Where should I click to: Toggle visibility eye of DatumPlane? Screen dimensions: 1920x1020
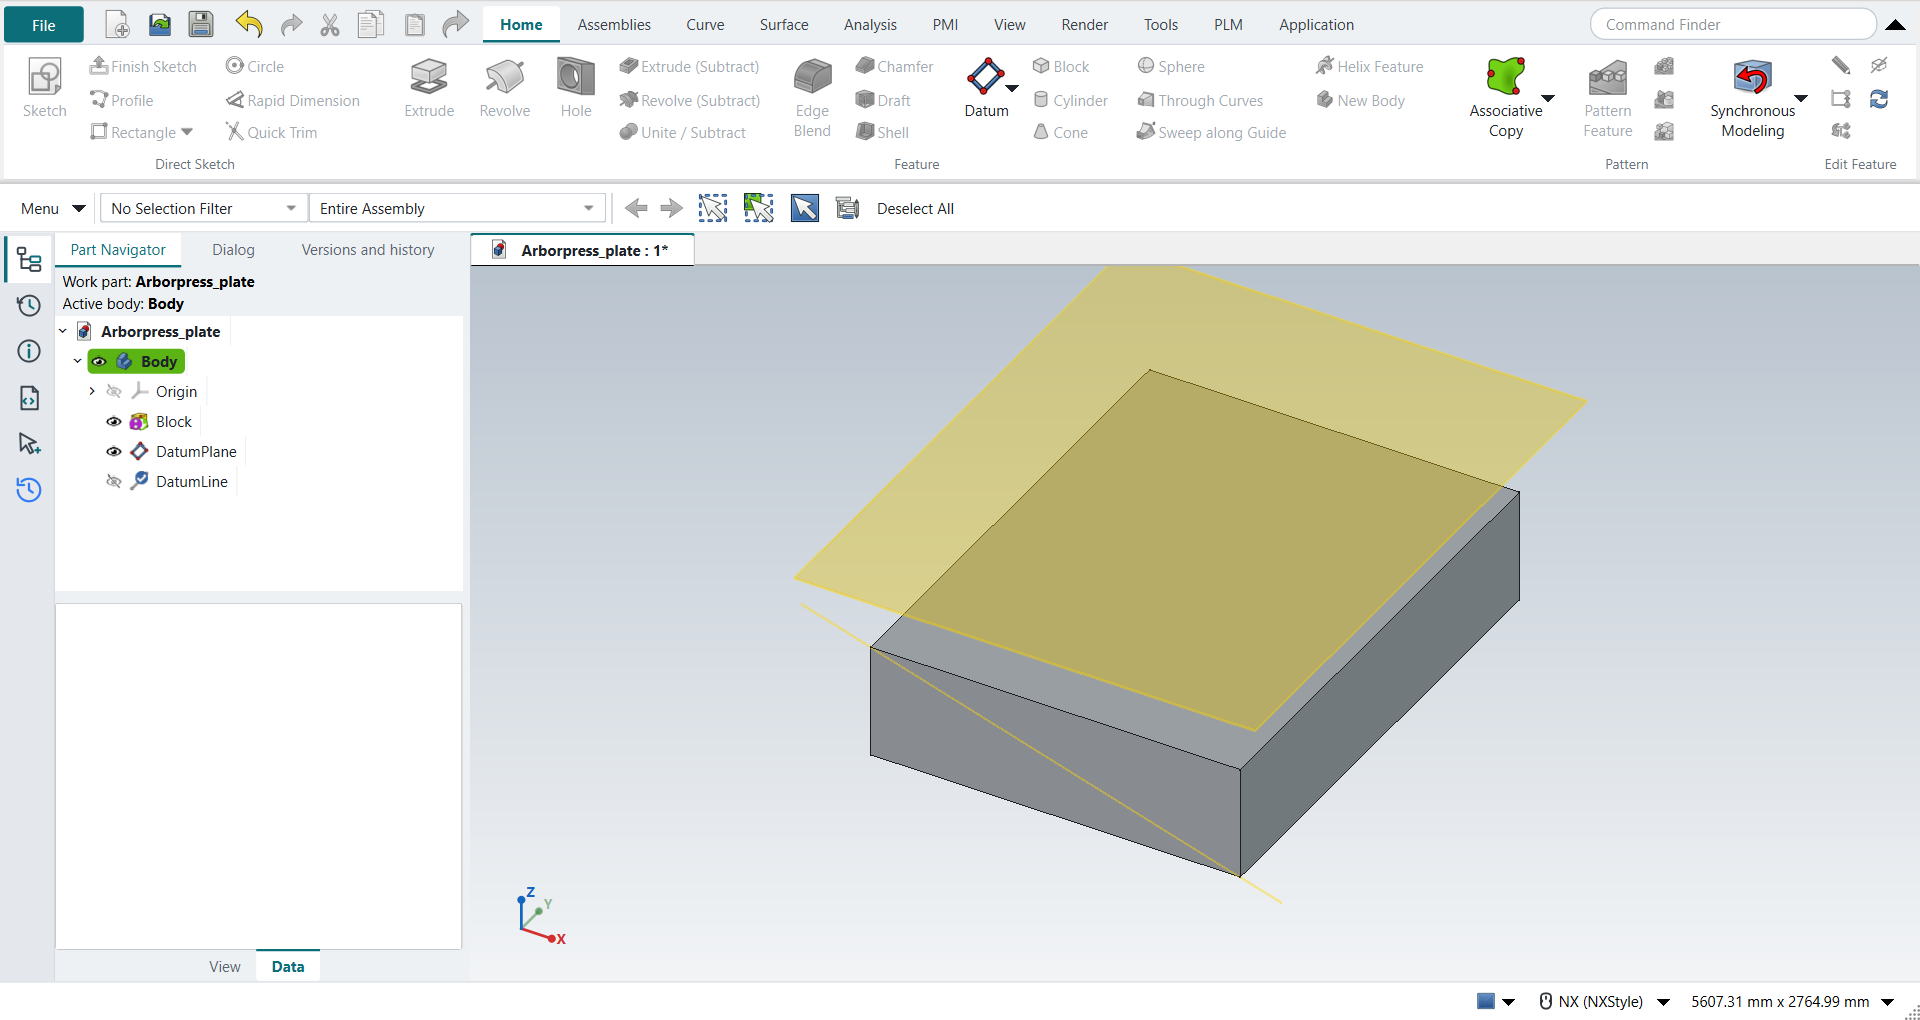point(114,452)
